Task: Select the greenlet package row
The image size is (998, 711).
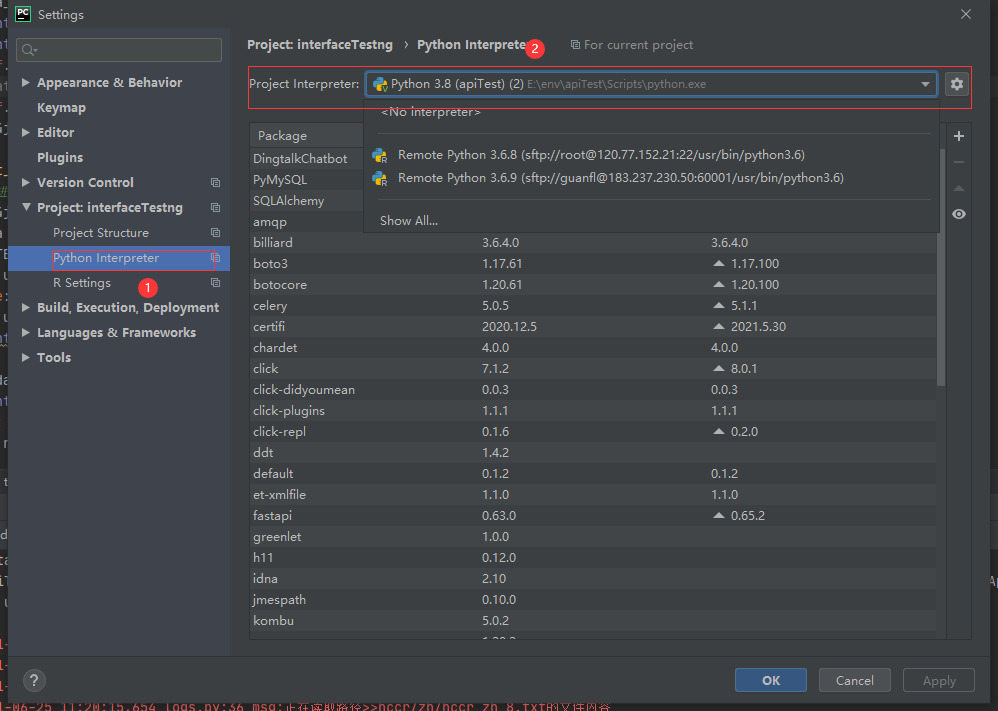Action: 593,537
